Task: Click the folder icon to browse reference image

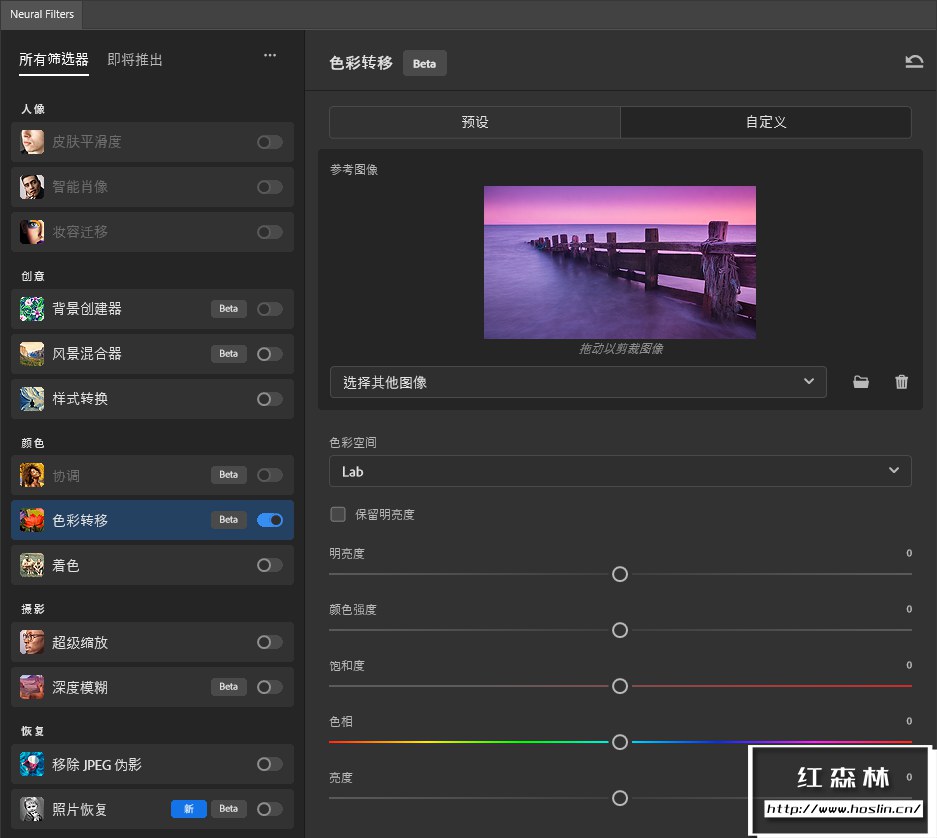Action: 861,382
